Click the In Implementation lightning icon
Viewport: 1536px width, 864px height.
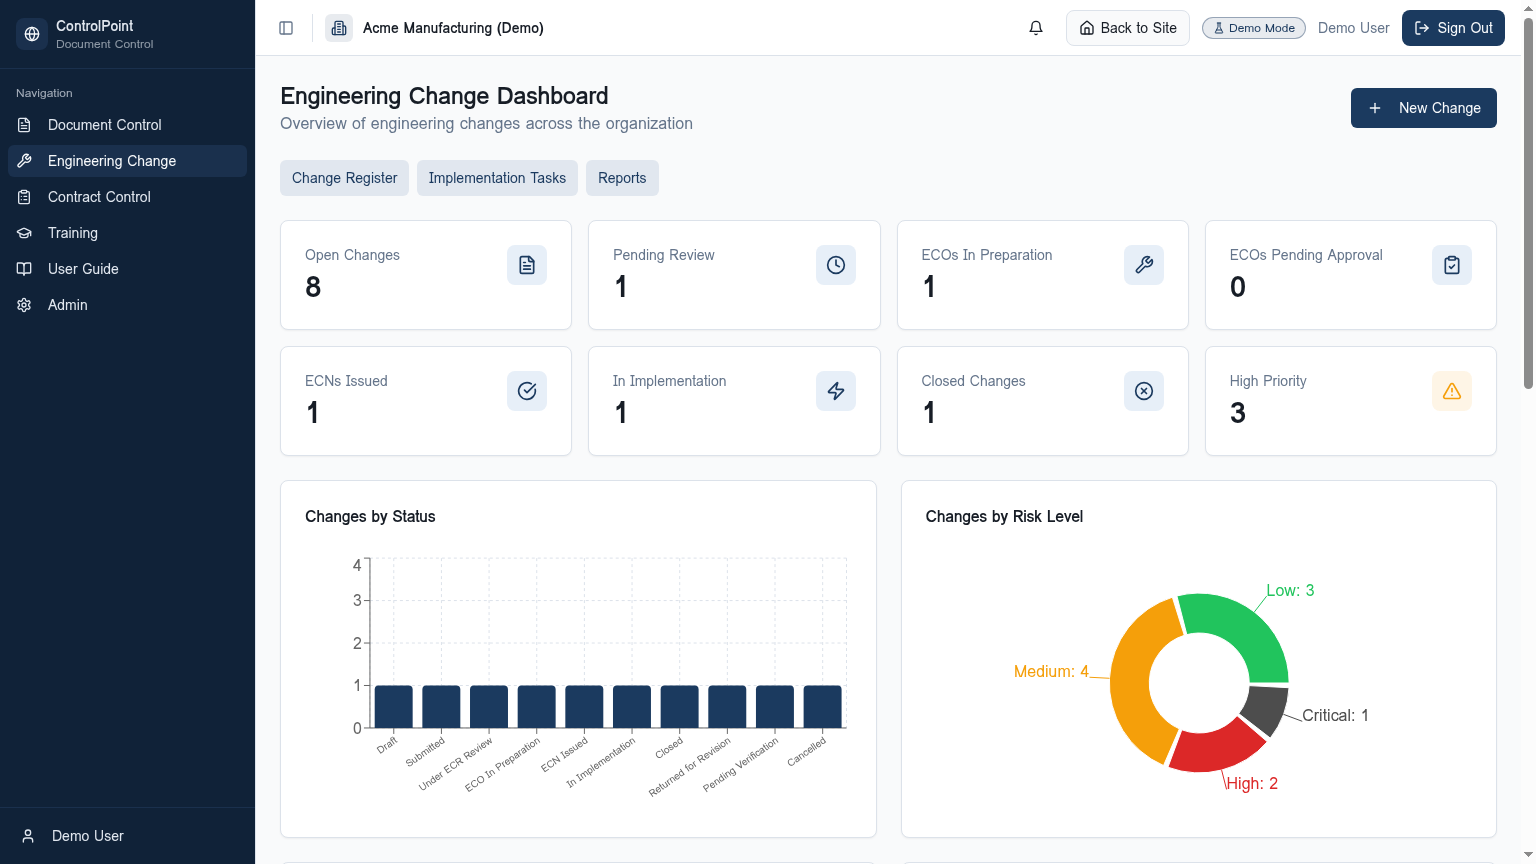point(836,391)
